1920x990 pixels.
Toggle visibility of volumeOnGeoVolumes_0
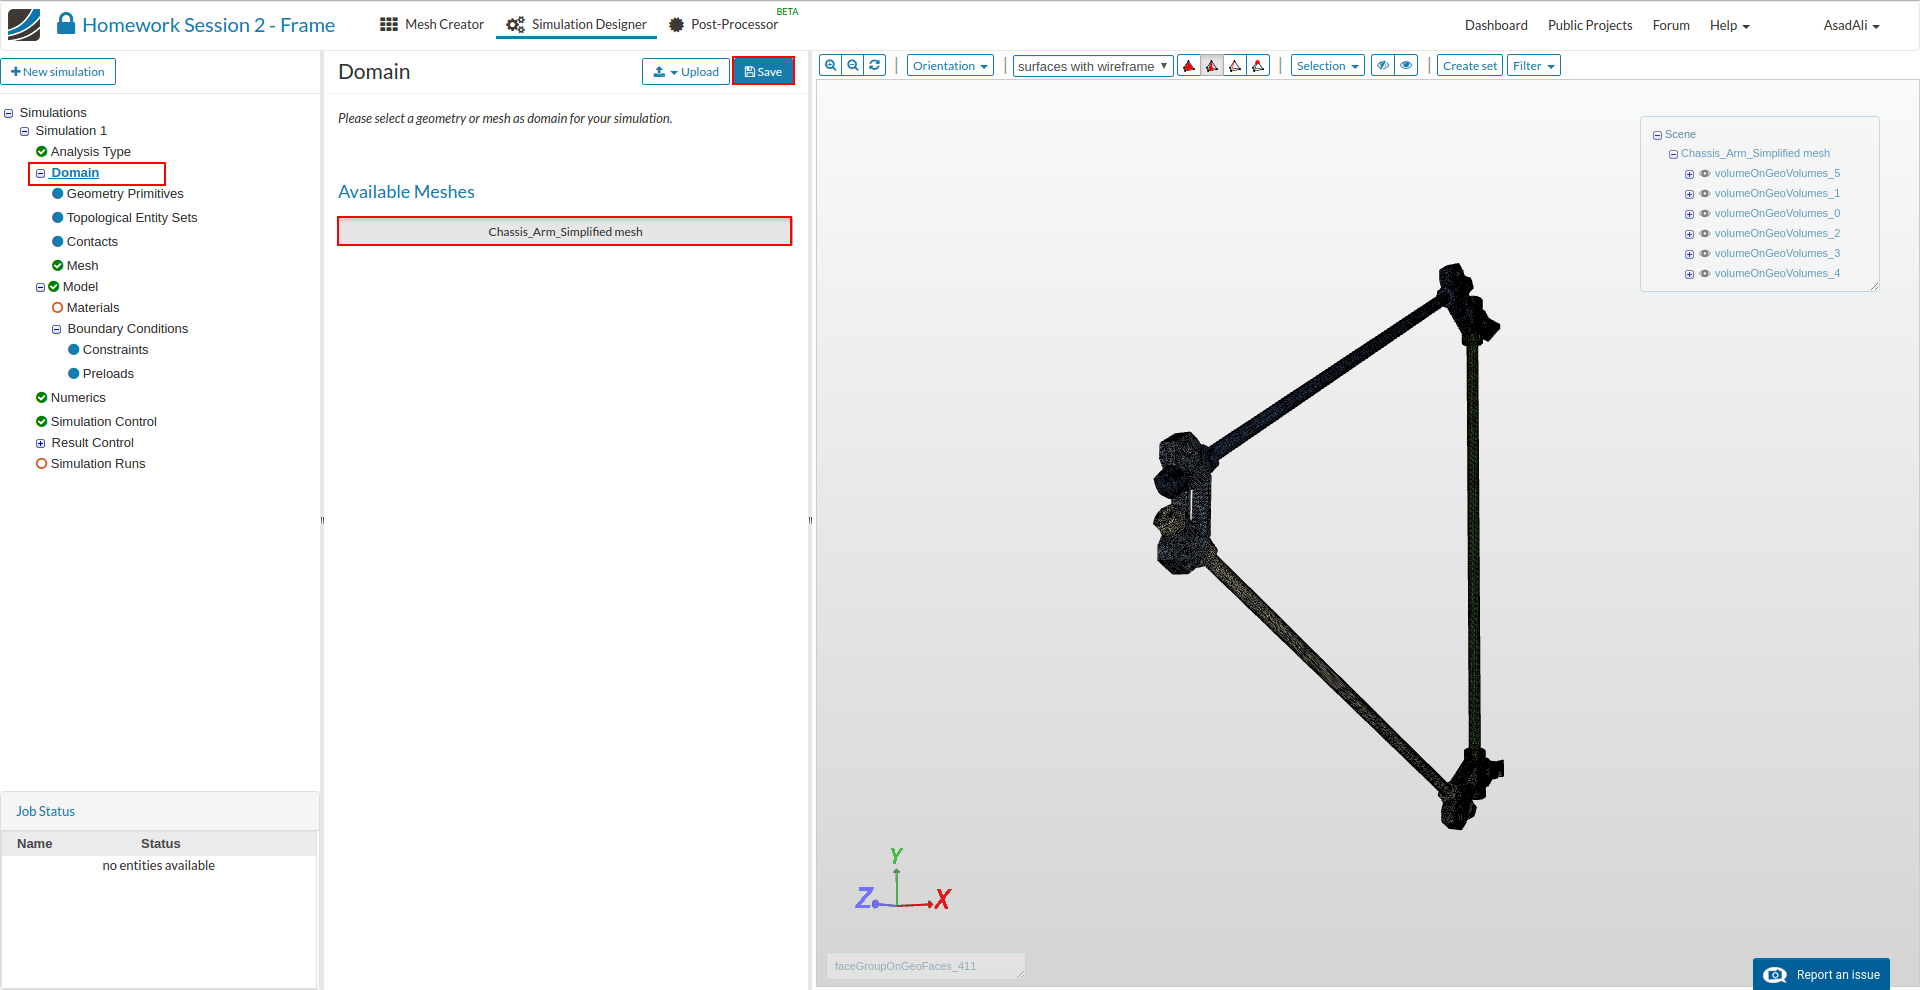tap(1705, 214)
